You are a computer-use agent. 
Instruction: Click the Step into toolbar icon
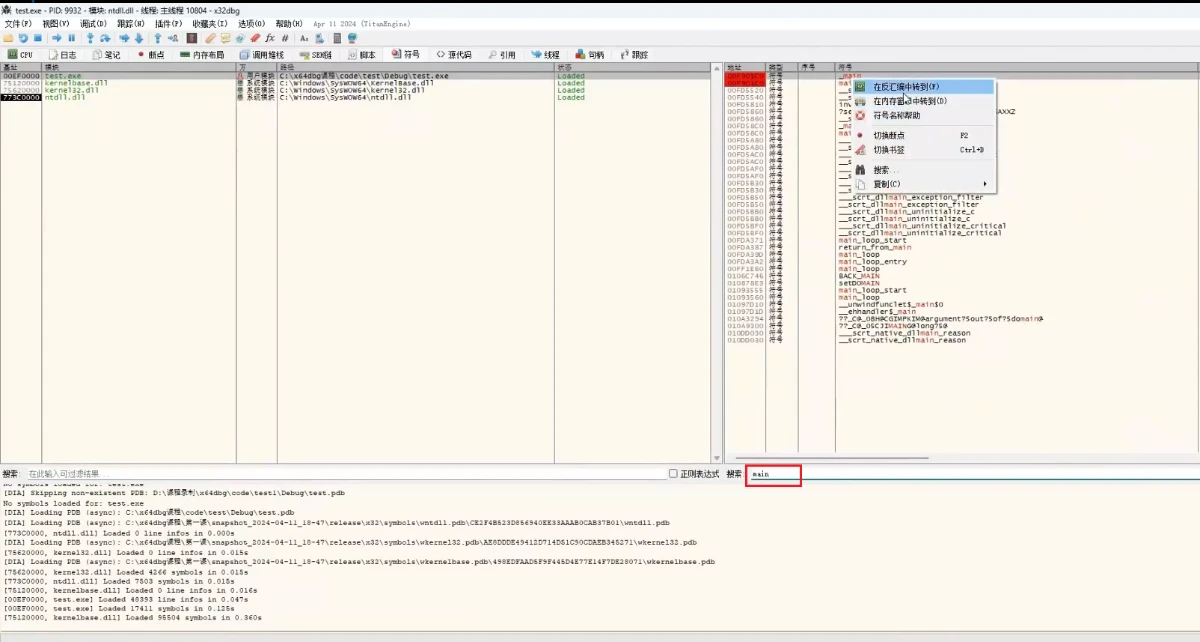click(x=89, y=38)
